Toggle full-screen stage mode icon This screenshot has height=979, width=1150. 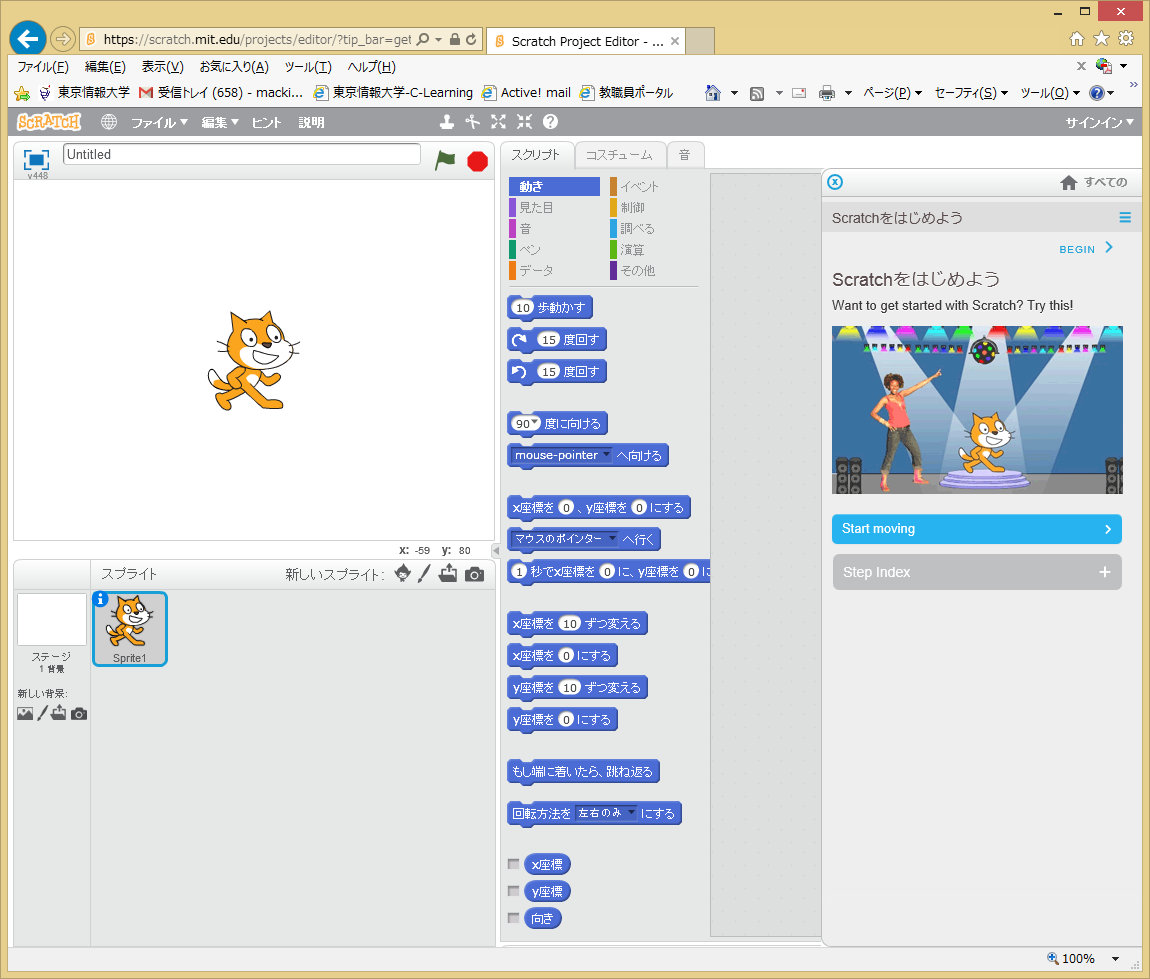[x=36, y=159]
